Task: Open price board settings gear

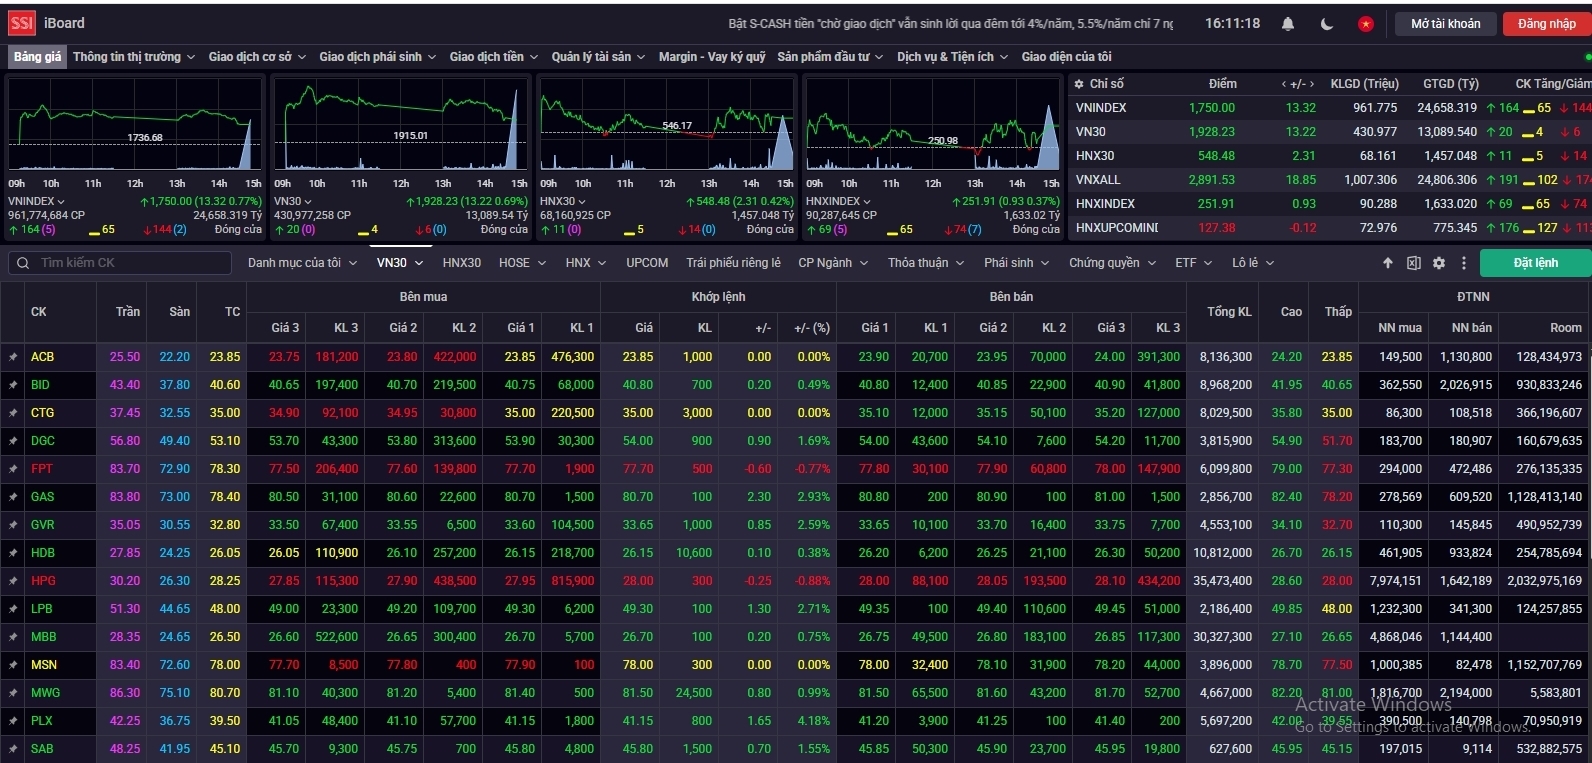Action: (x=1439, y=263)
